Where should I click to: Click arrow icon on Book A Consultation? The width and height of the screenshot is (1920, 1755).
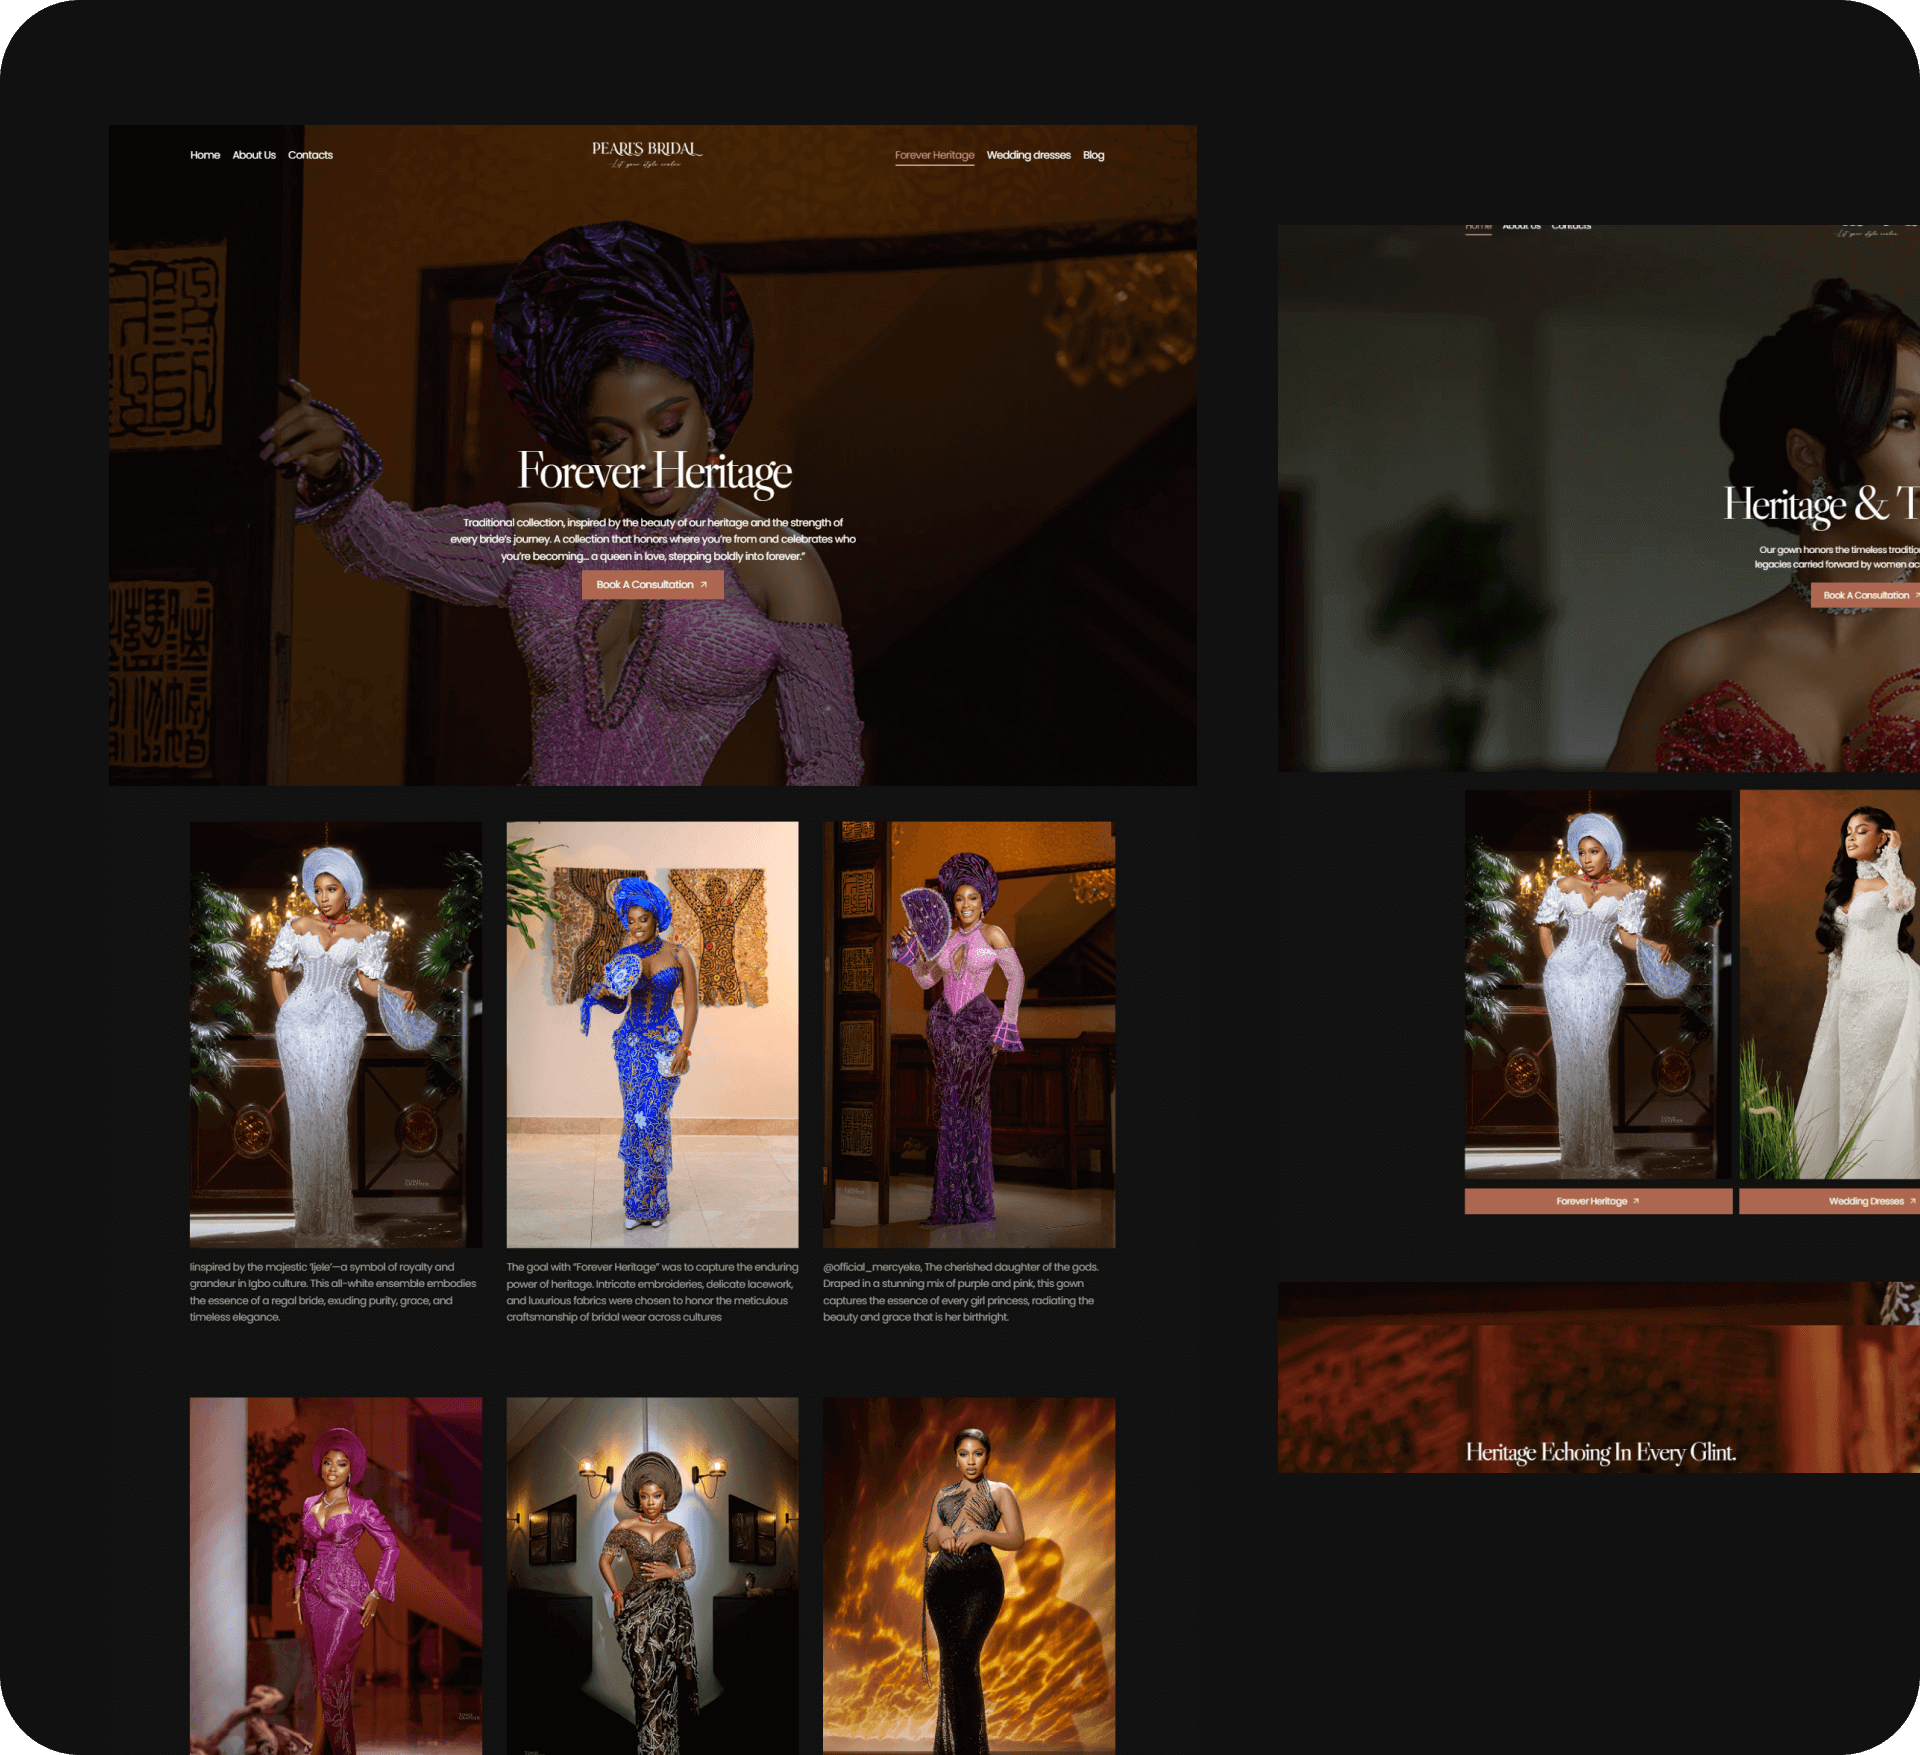pos(704,585)
